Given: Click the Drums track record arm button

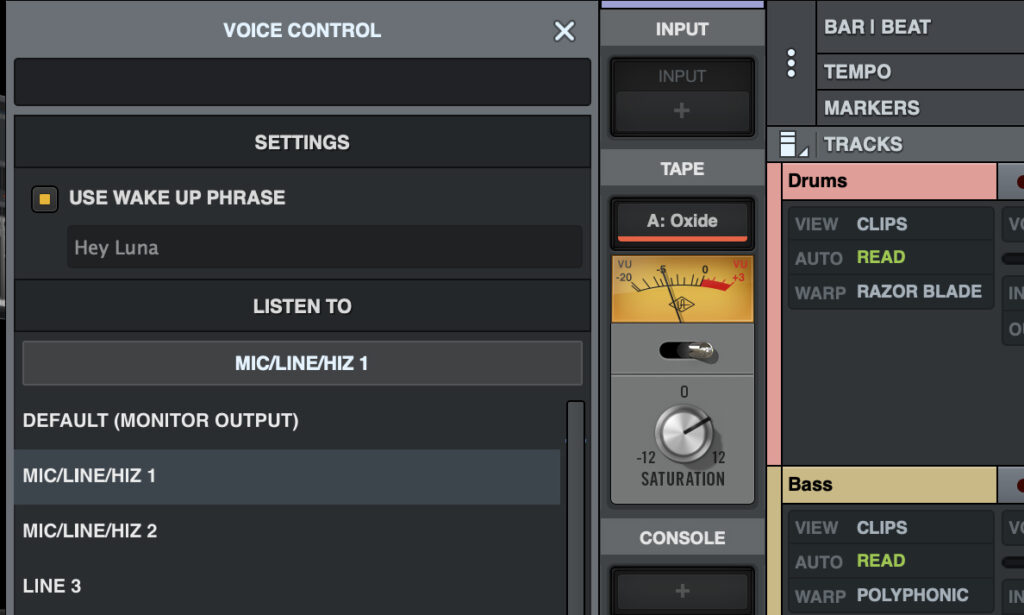Looking at the screenshot, I should pyautogui.click(x=1017, y=182).
